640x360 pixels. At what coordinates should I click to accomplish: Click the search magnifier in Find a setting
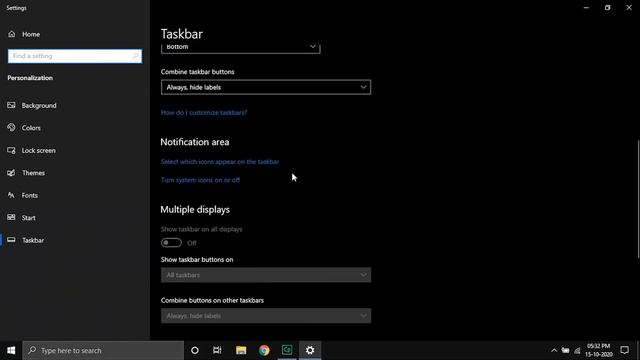pyautogui.click(x=136, y=56)
